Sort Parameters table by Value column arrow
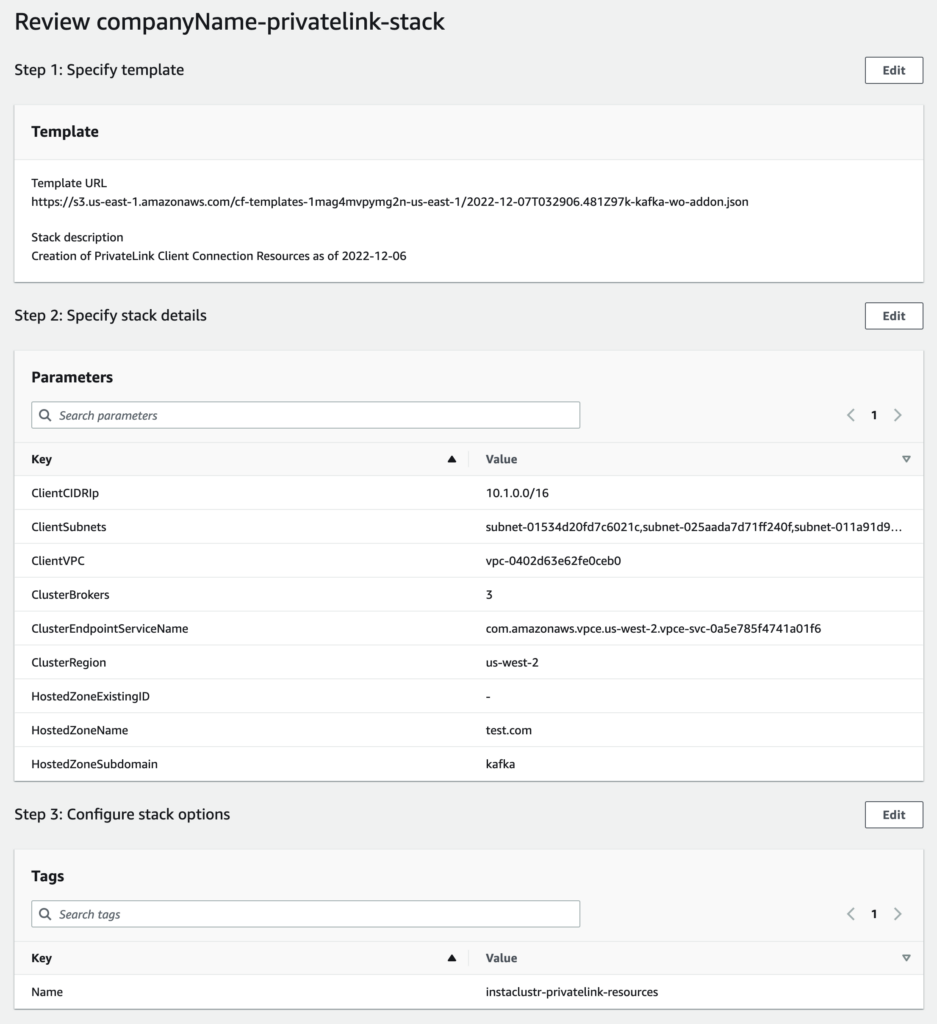The height and width of the screenshot is (1024, 937). 906,459
